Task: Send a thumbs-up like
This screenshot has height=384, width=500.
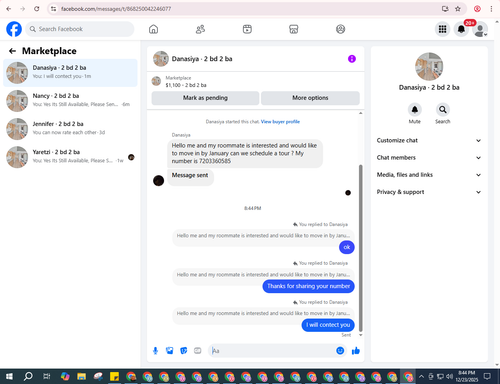Action: 356,351
